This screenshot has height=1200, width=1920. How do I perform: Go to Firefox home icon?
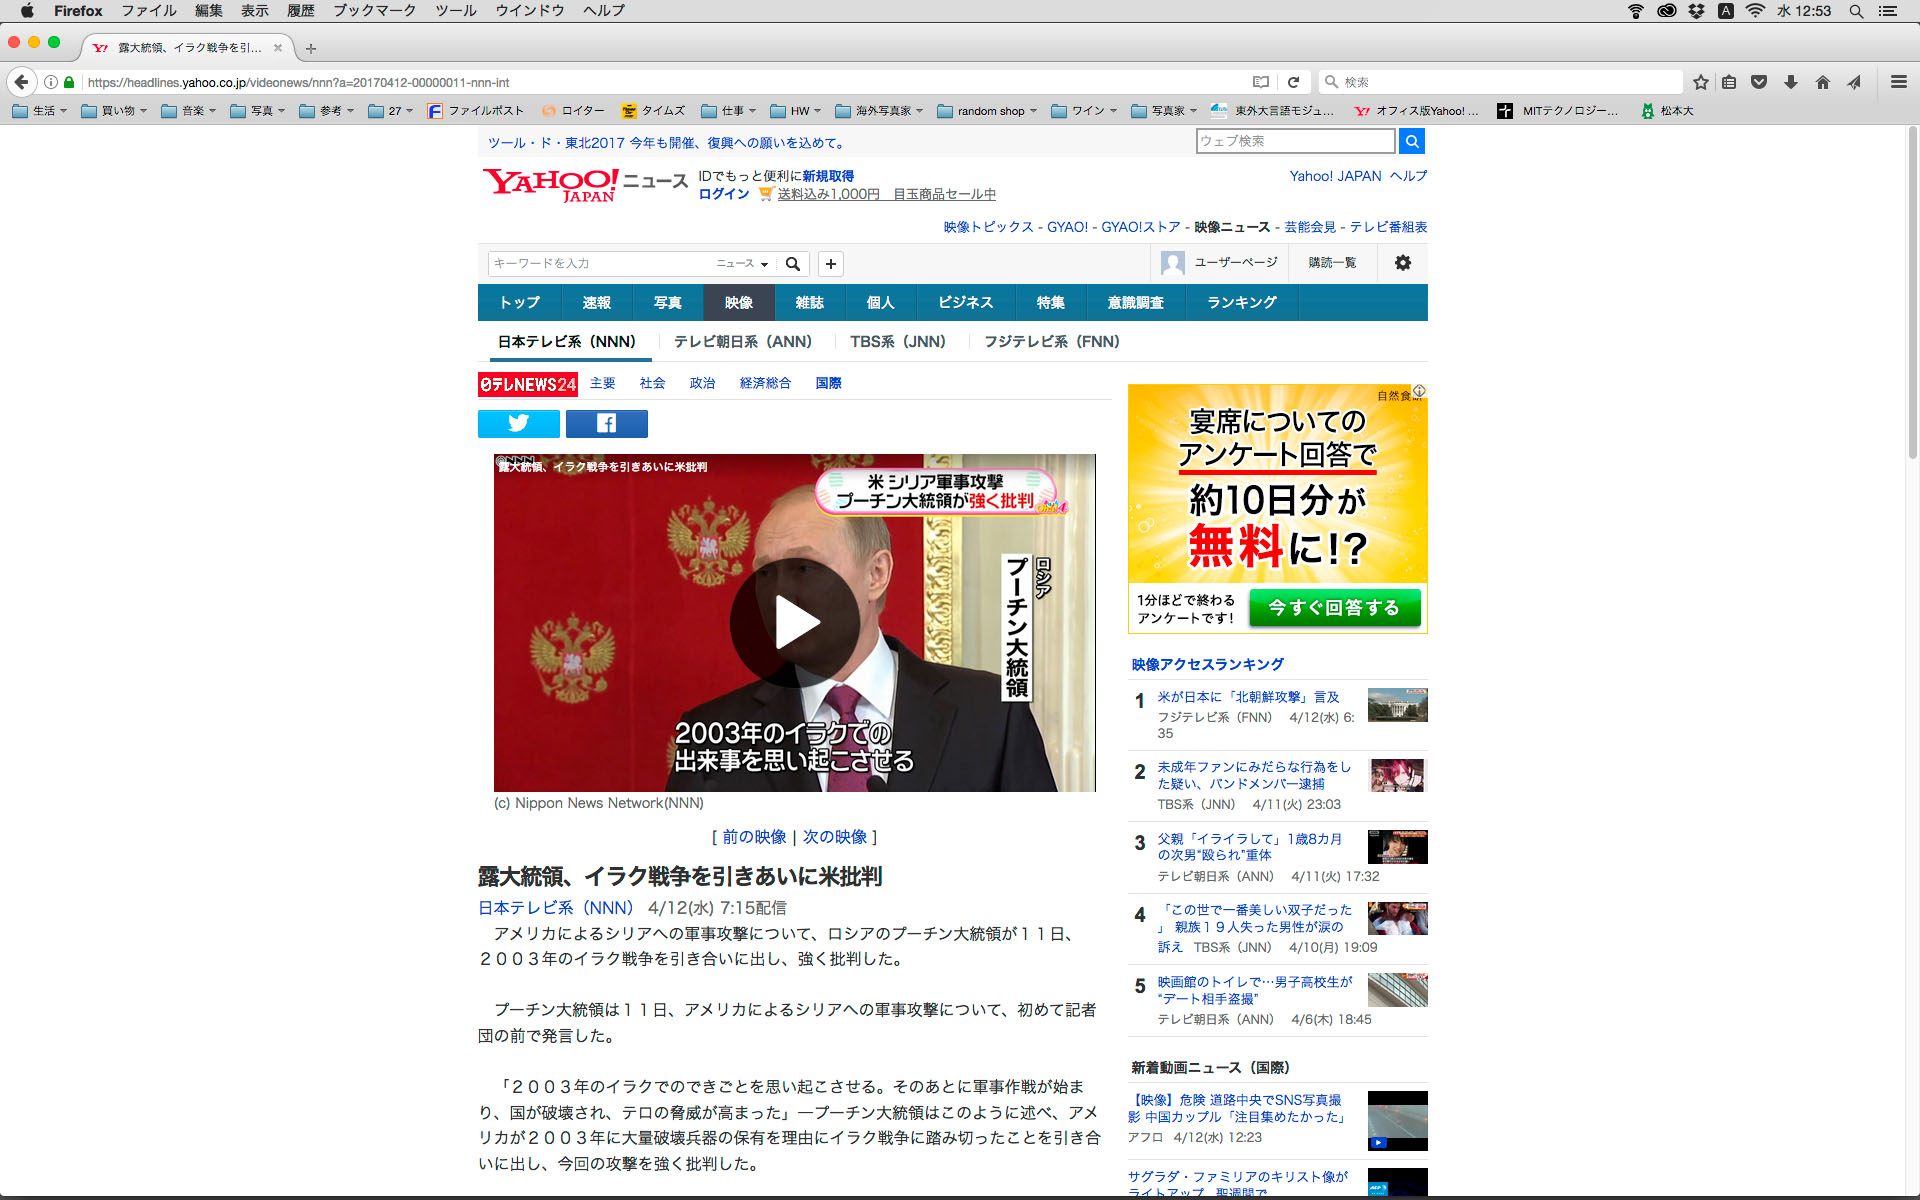(x=1822, y=82)
